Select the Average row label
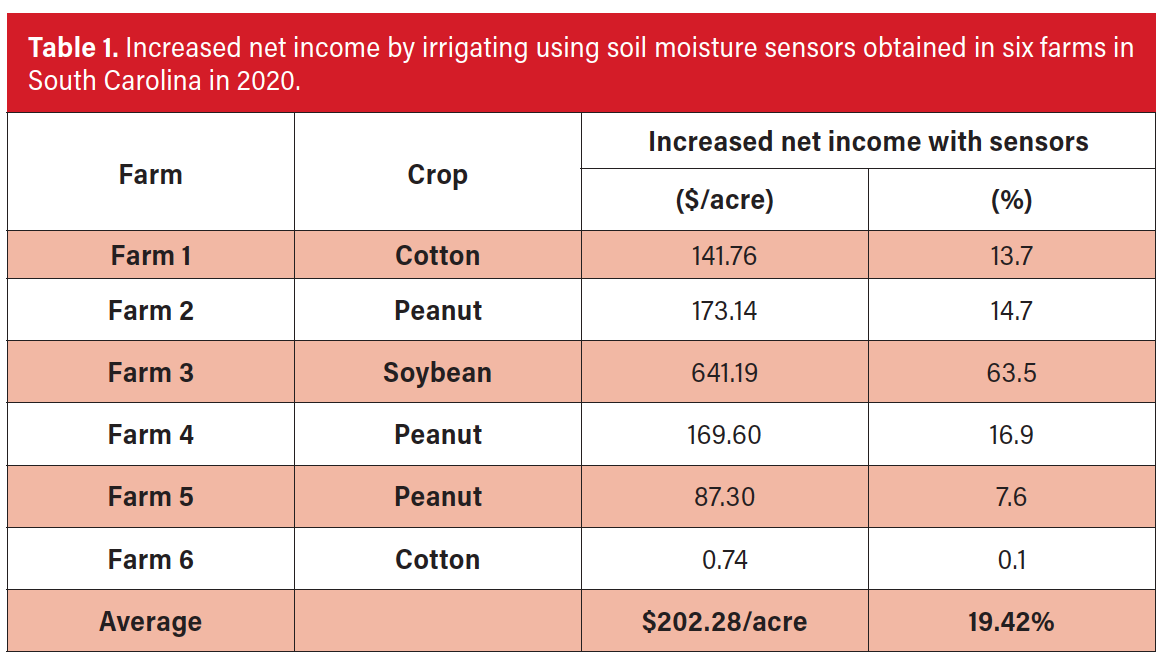The image size is (1168, 666). click(151, 622)
